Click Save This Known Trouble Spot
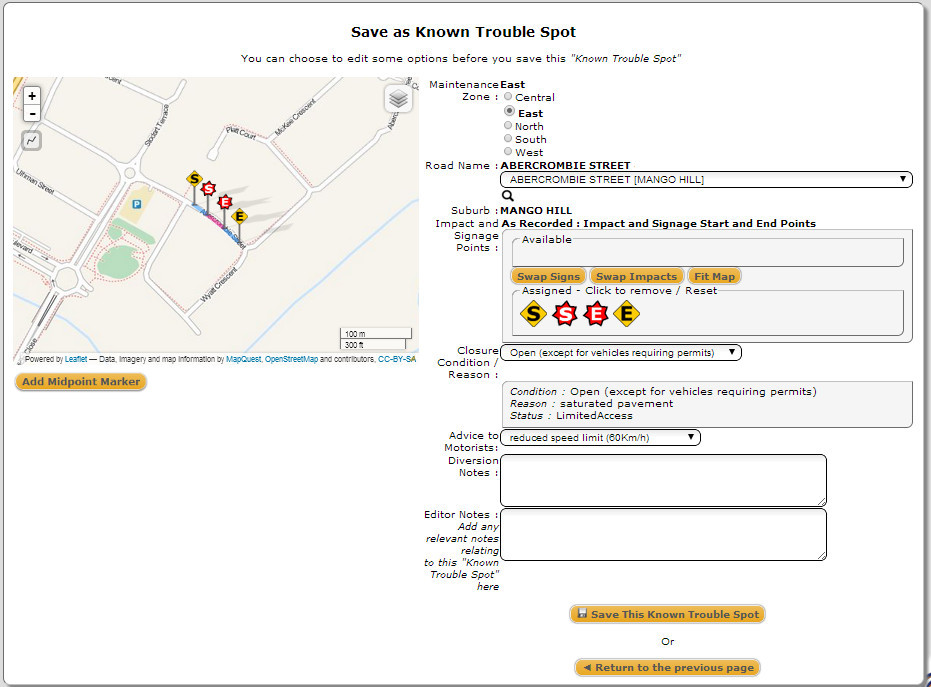The image size is (931, 687). tap(668, 614)
